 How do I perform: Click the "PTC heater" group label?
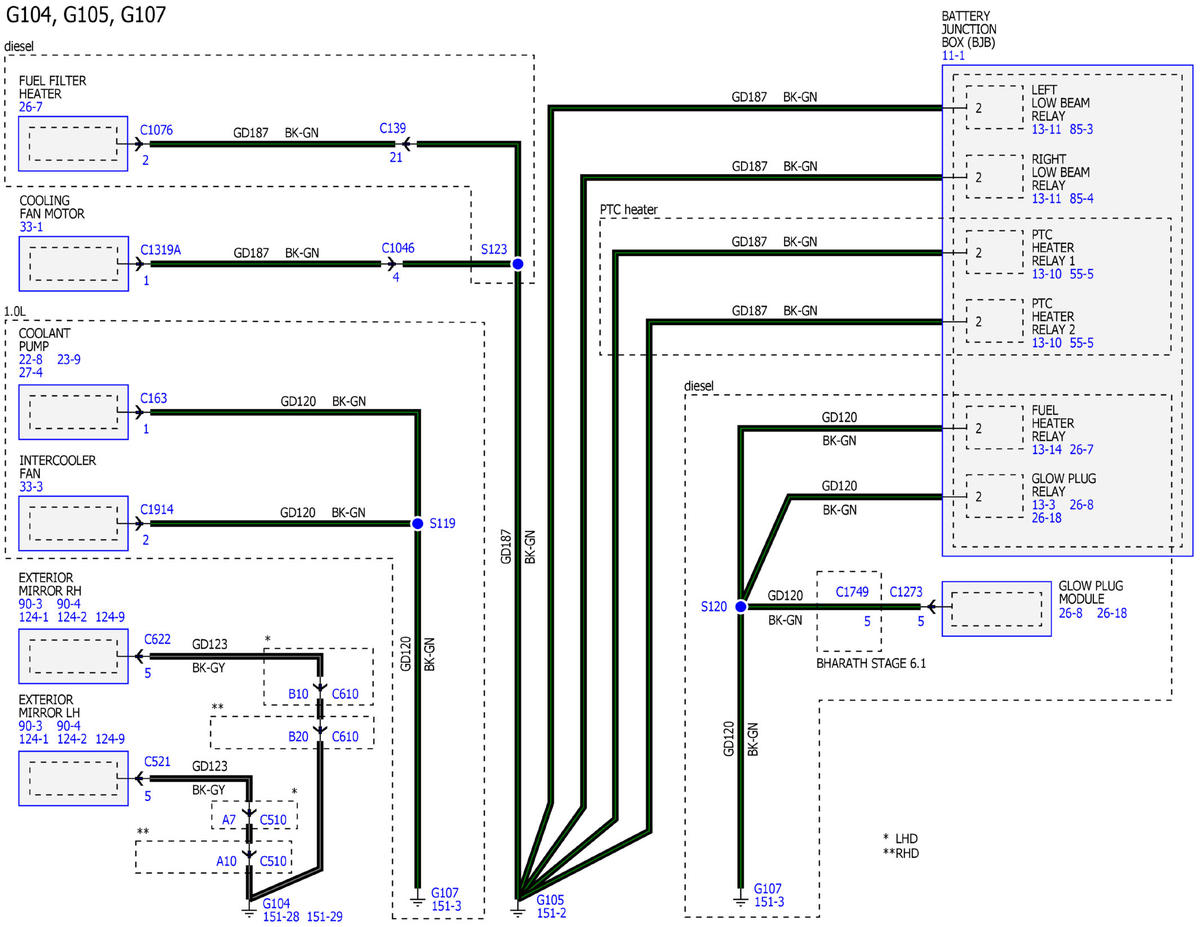628,210
